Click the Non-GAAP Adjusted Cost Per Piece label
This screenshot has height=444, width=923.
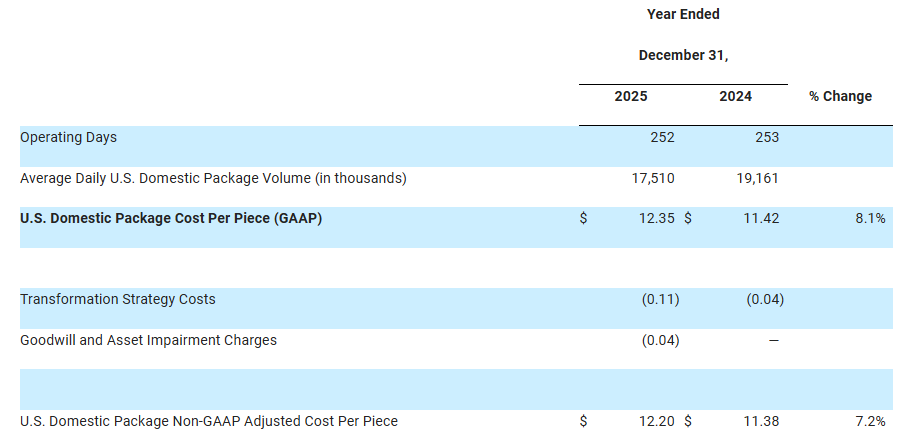(x=209, y=421)
